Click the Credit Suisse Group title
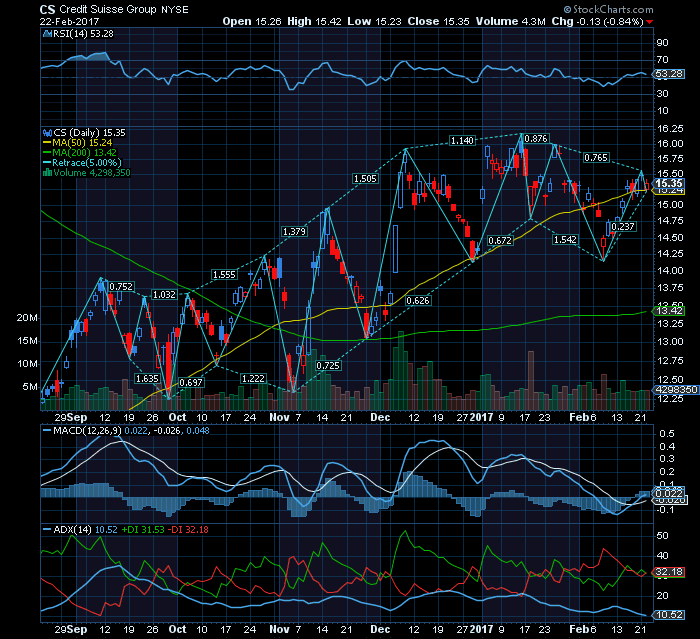 (108, 9)
